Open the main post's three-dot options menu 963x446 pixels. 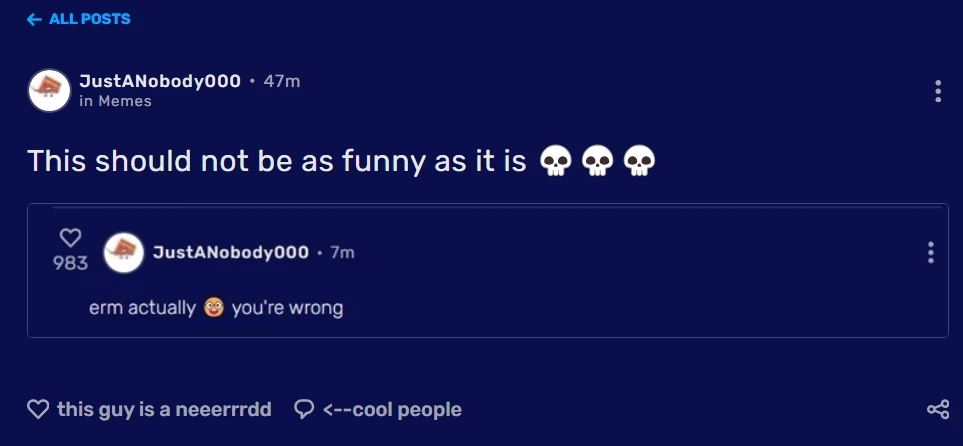tap(937, 91)
